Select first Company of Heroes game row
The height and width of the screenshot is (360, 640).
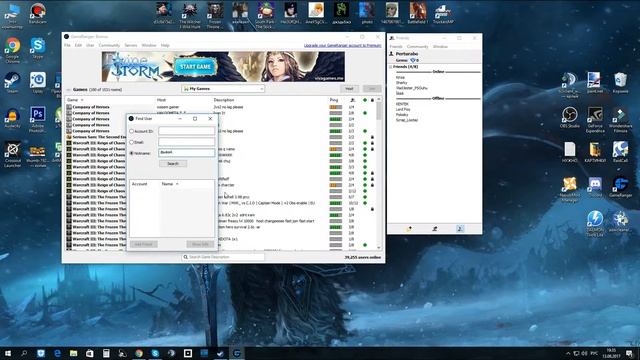point(223,107)
